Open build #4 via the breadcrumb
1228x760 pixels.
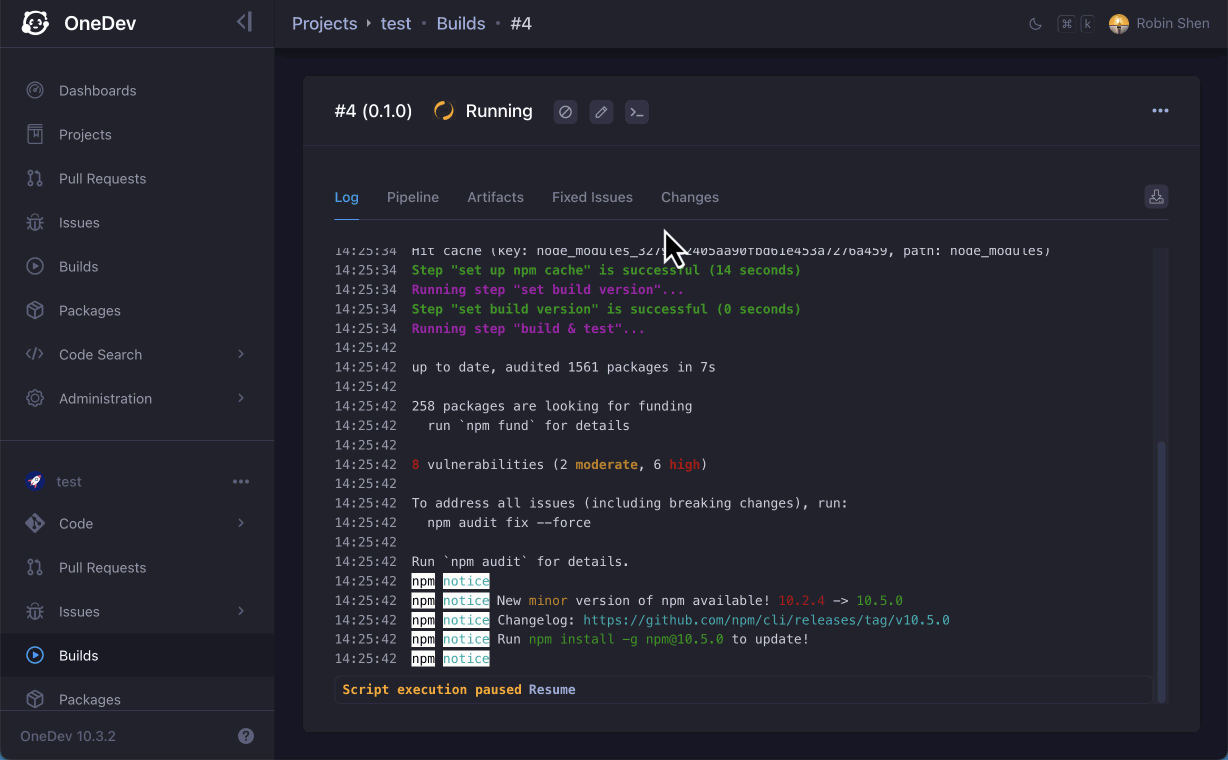pos(521,23)
